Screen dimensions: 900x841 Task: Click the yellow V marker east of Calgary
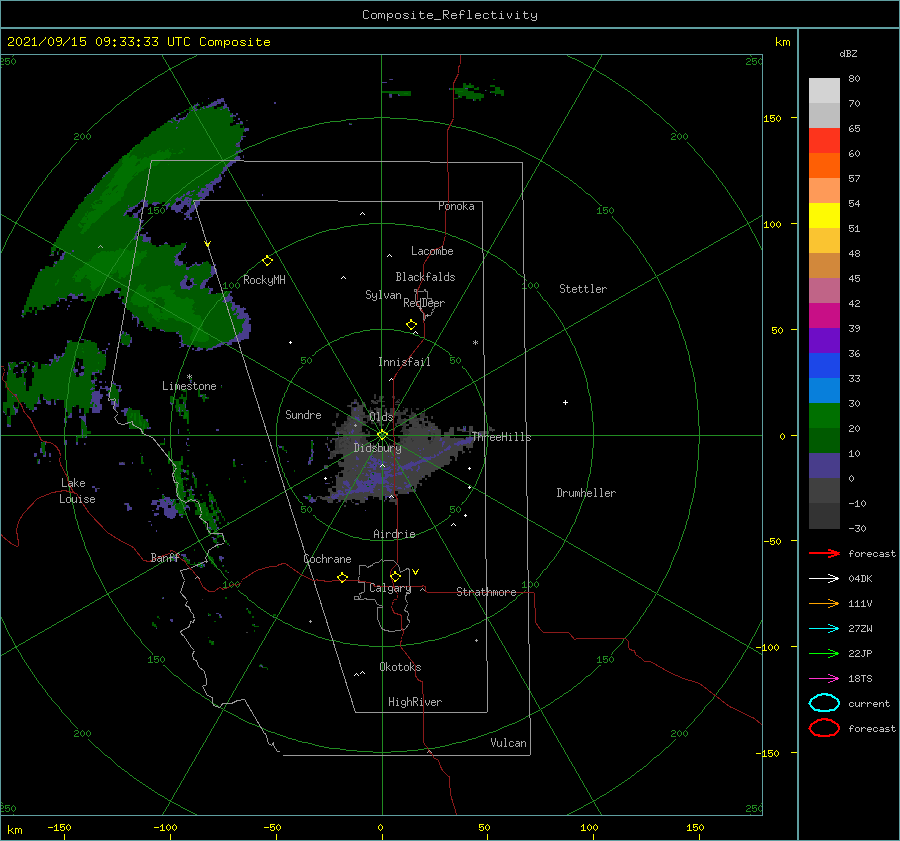[x=416, y=572]
